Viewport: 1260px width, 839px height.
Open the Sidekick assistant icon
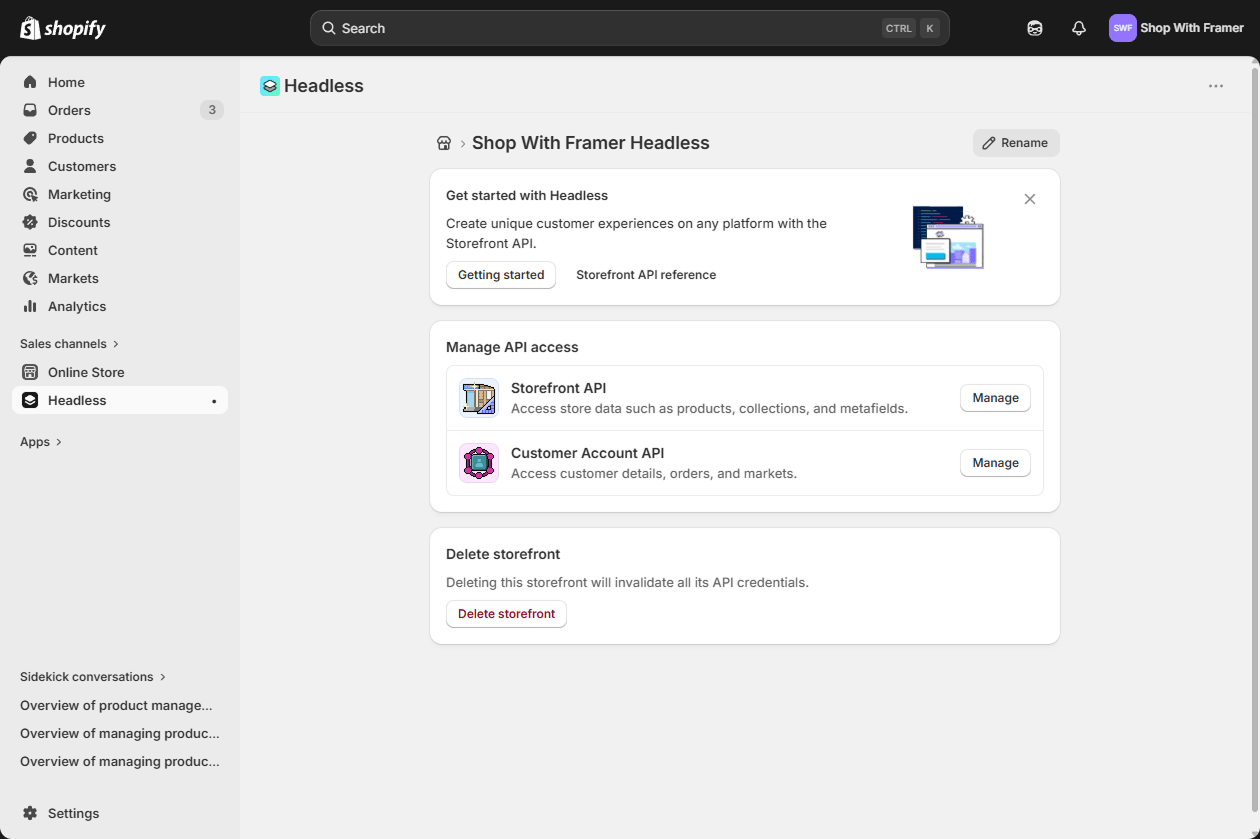[1035, 28]
